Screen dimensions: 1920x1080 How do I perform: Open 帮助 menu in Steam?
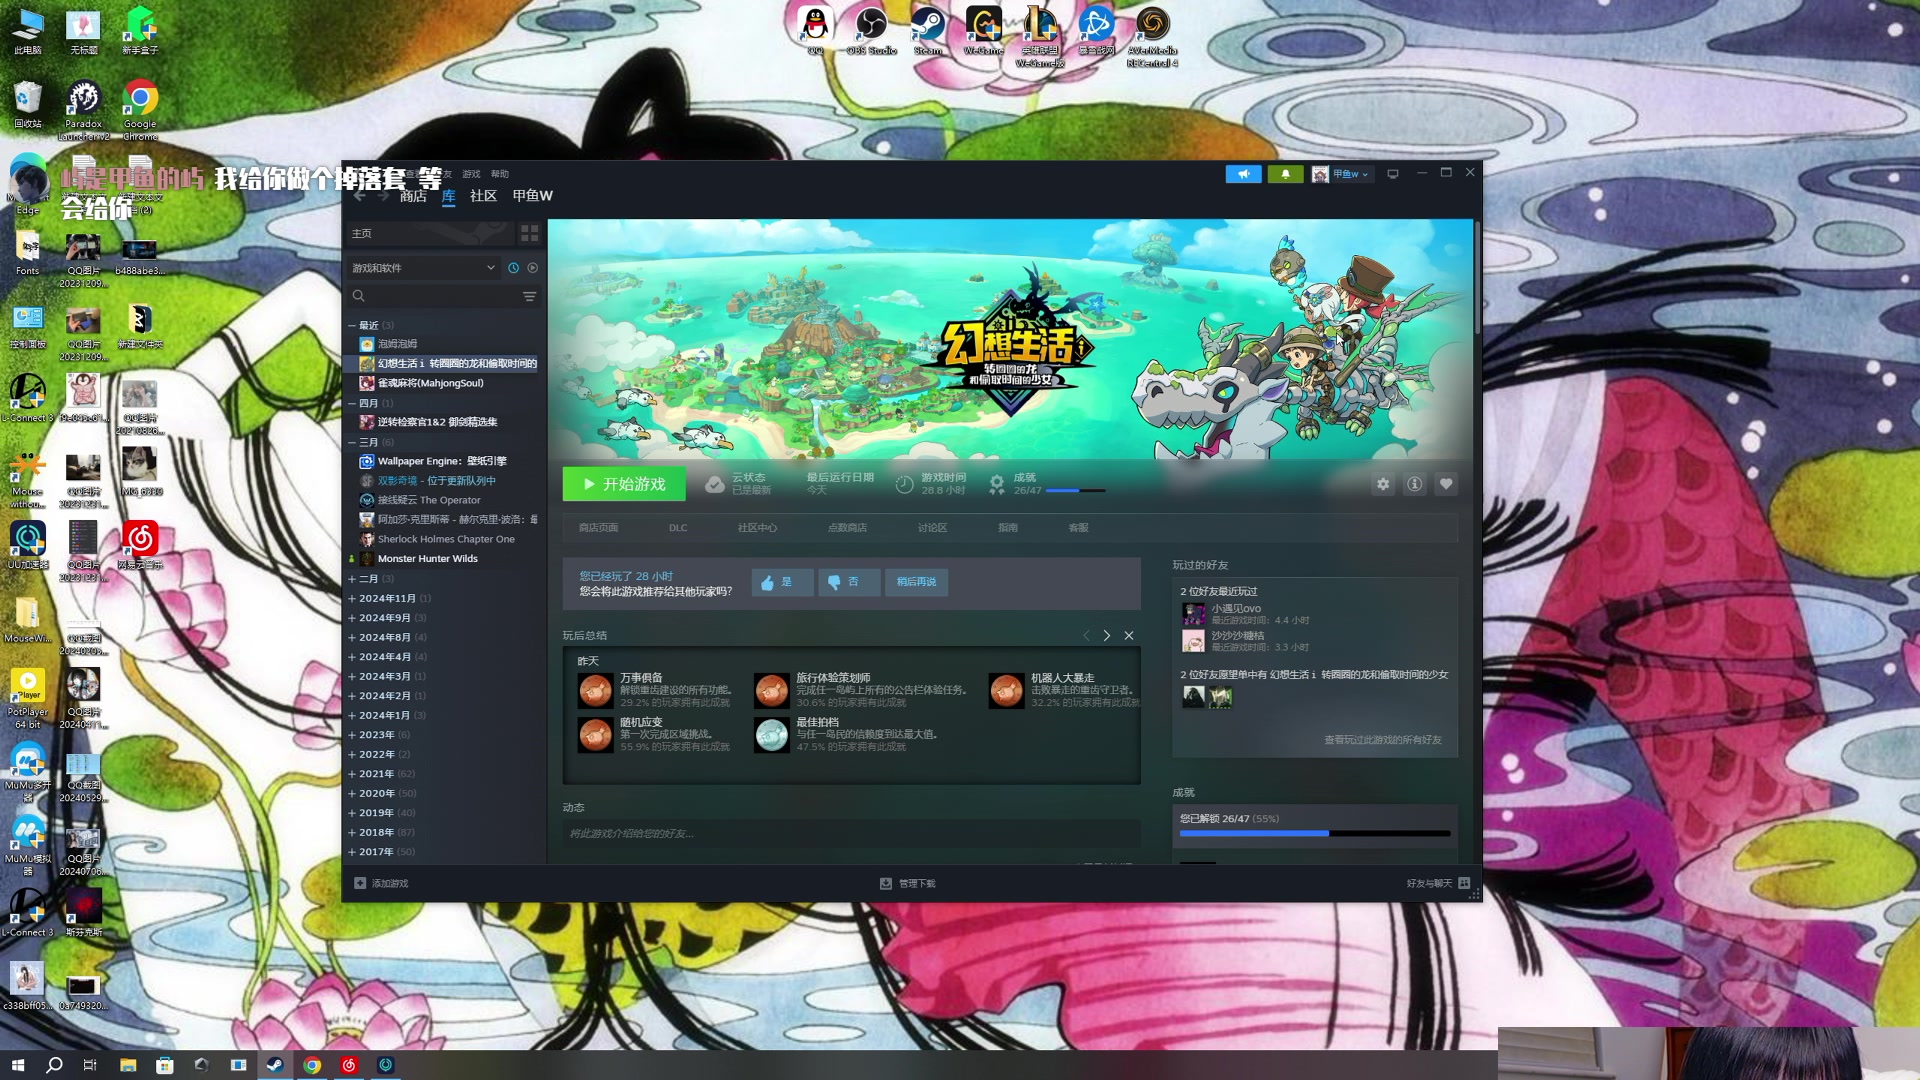click(500, 174)
